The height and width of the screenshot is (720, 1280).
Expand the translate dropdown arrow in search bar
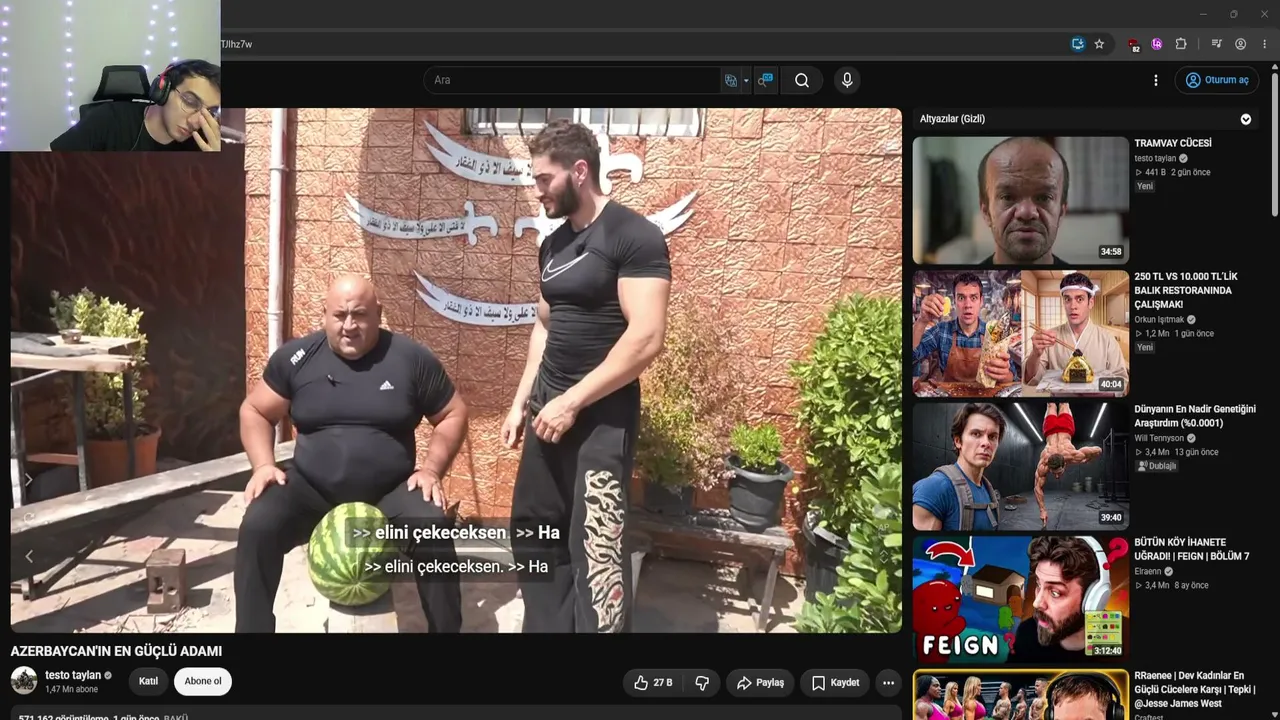pyautogui.click(x=746, y=80)
